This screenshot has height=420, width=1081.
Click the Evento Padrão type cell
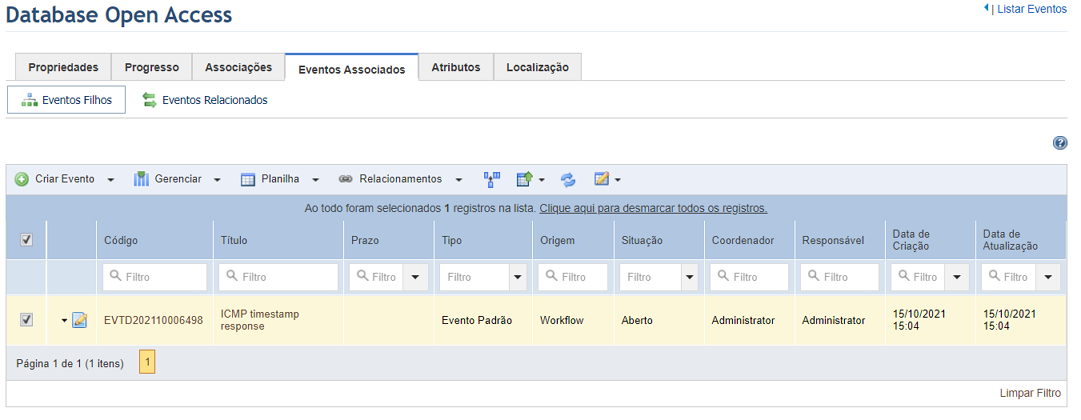point(477,321)
